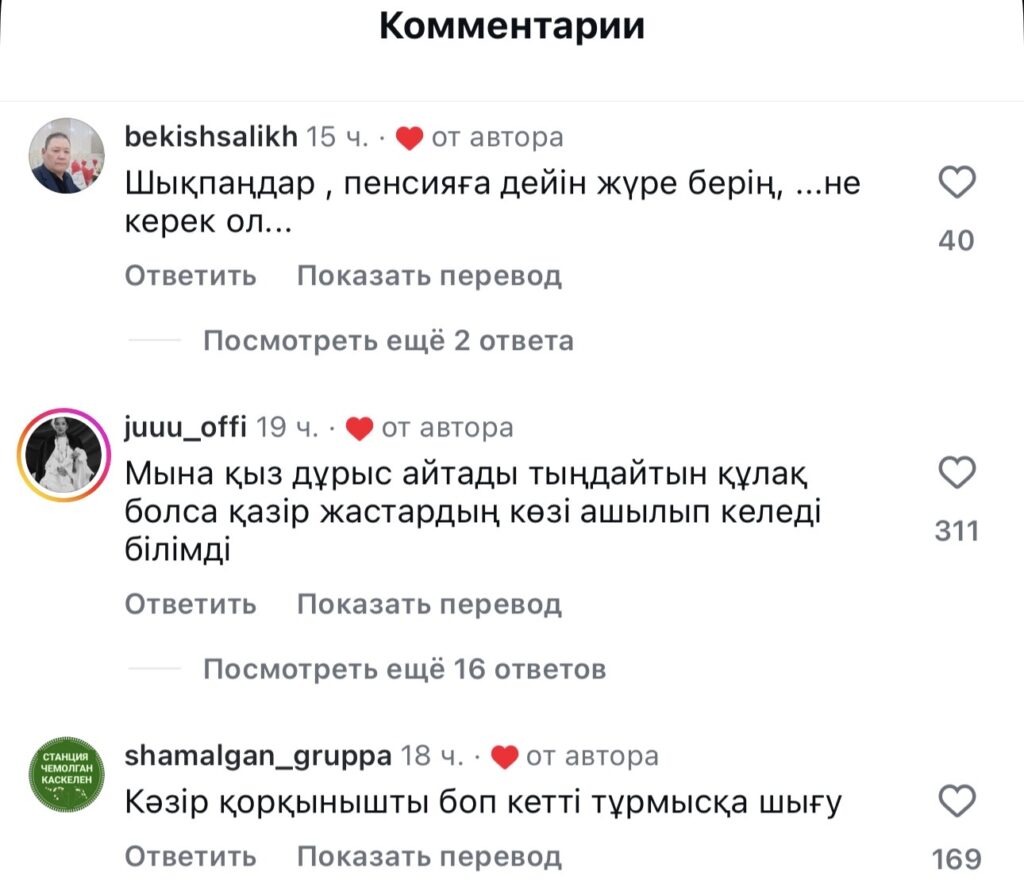
Task: Show translation of shamalgan_gruppa's comment
Action: 429,857
